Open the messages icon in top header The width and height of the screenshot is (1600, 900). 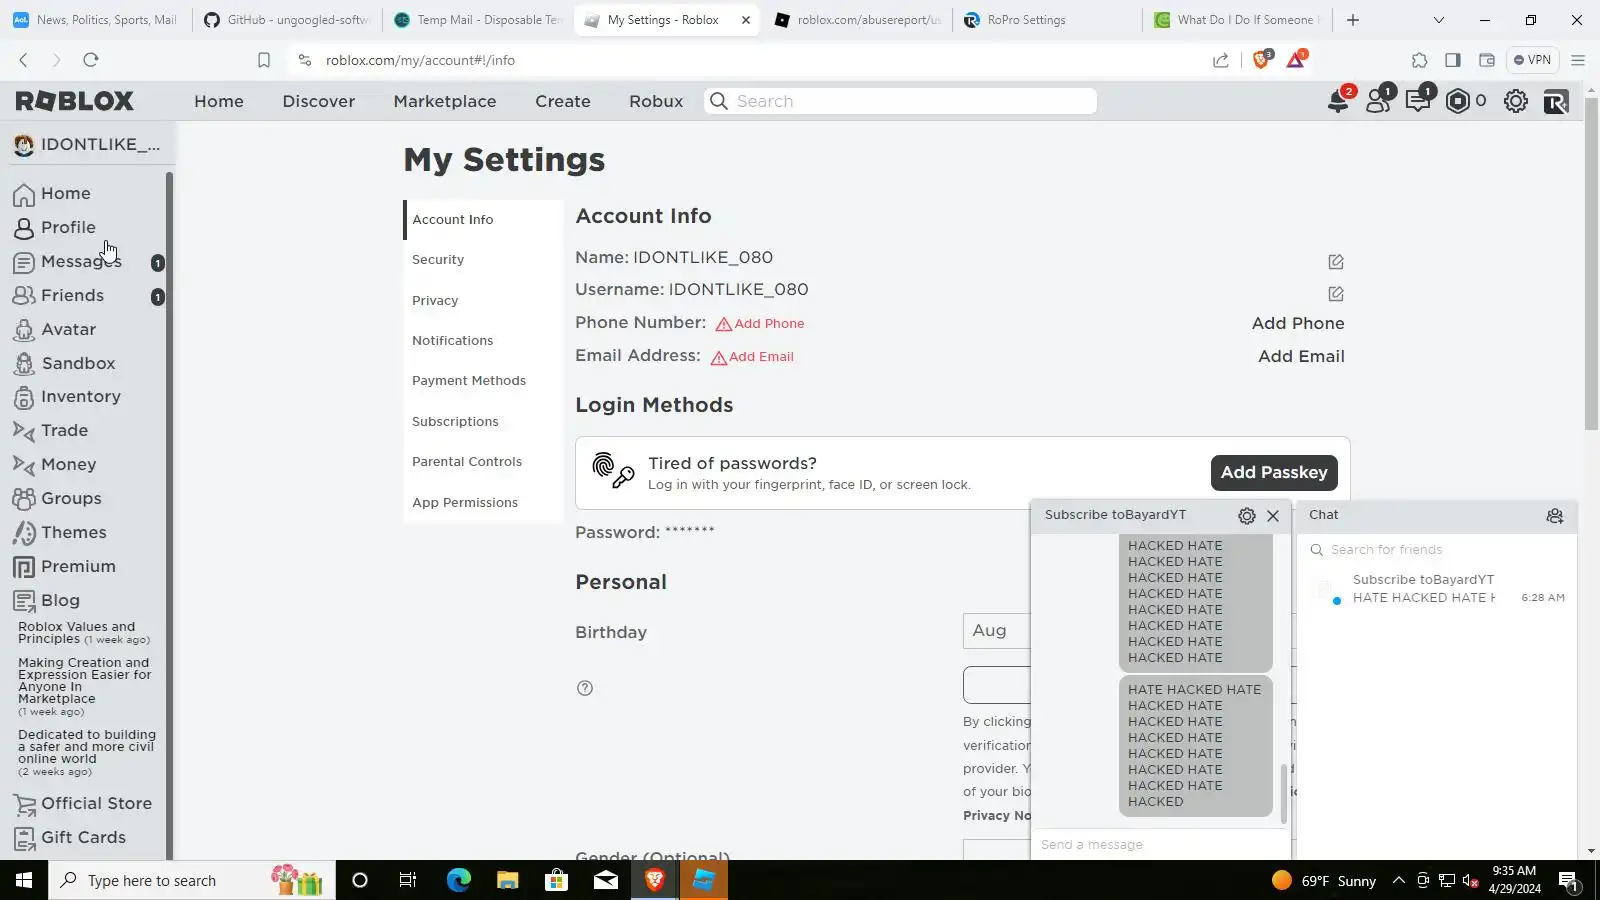point(1418,101)
